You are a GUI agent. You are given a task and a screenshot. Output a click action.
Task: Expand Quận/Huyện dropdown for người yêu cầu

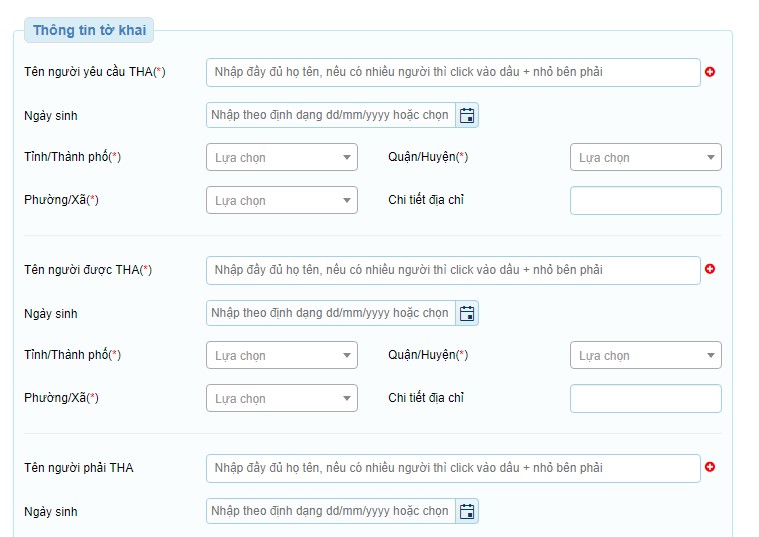[645, 158]
